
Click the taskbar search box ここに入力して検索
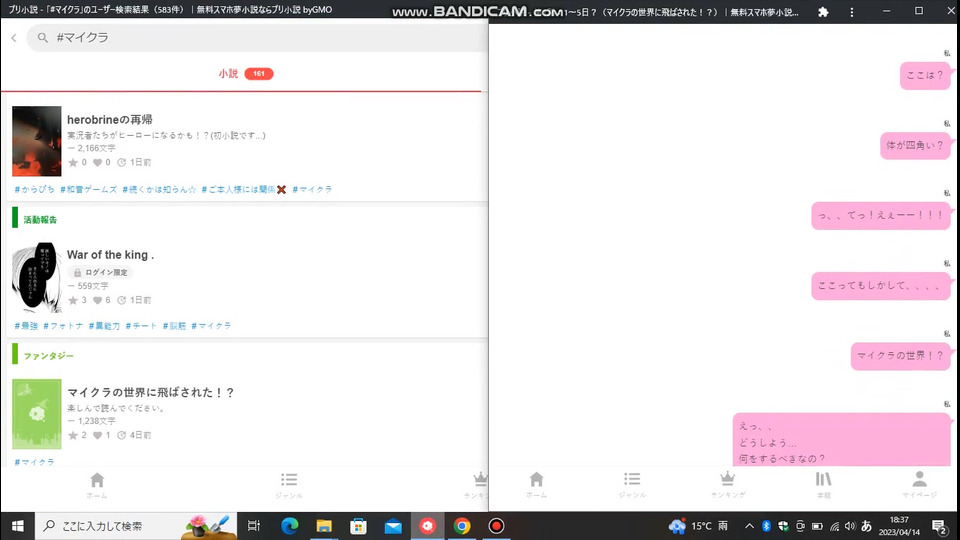(136, 526)
